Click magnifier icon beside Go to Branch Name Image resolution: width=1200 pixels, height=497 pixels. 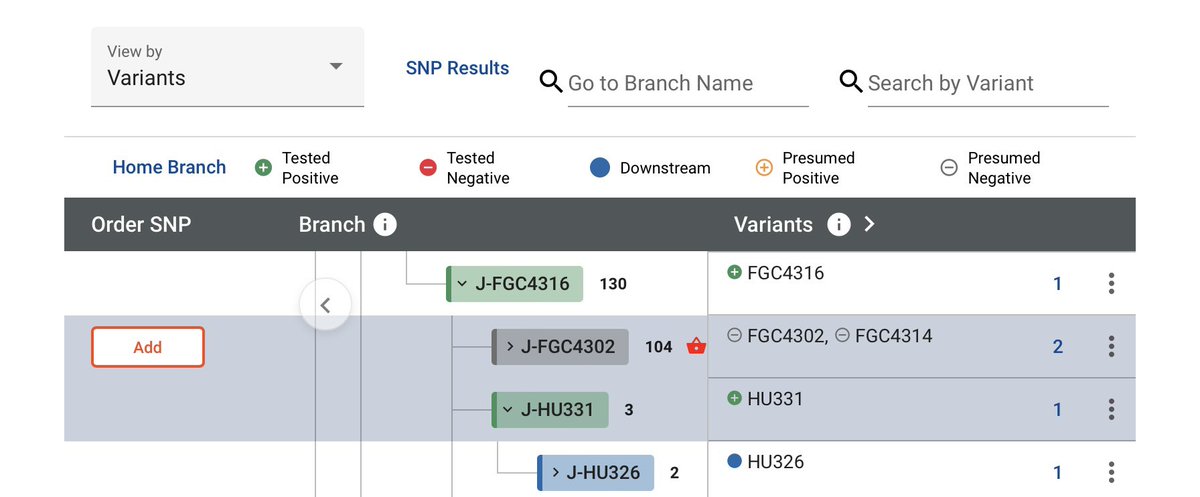551,82
